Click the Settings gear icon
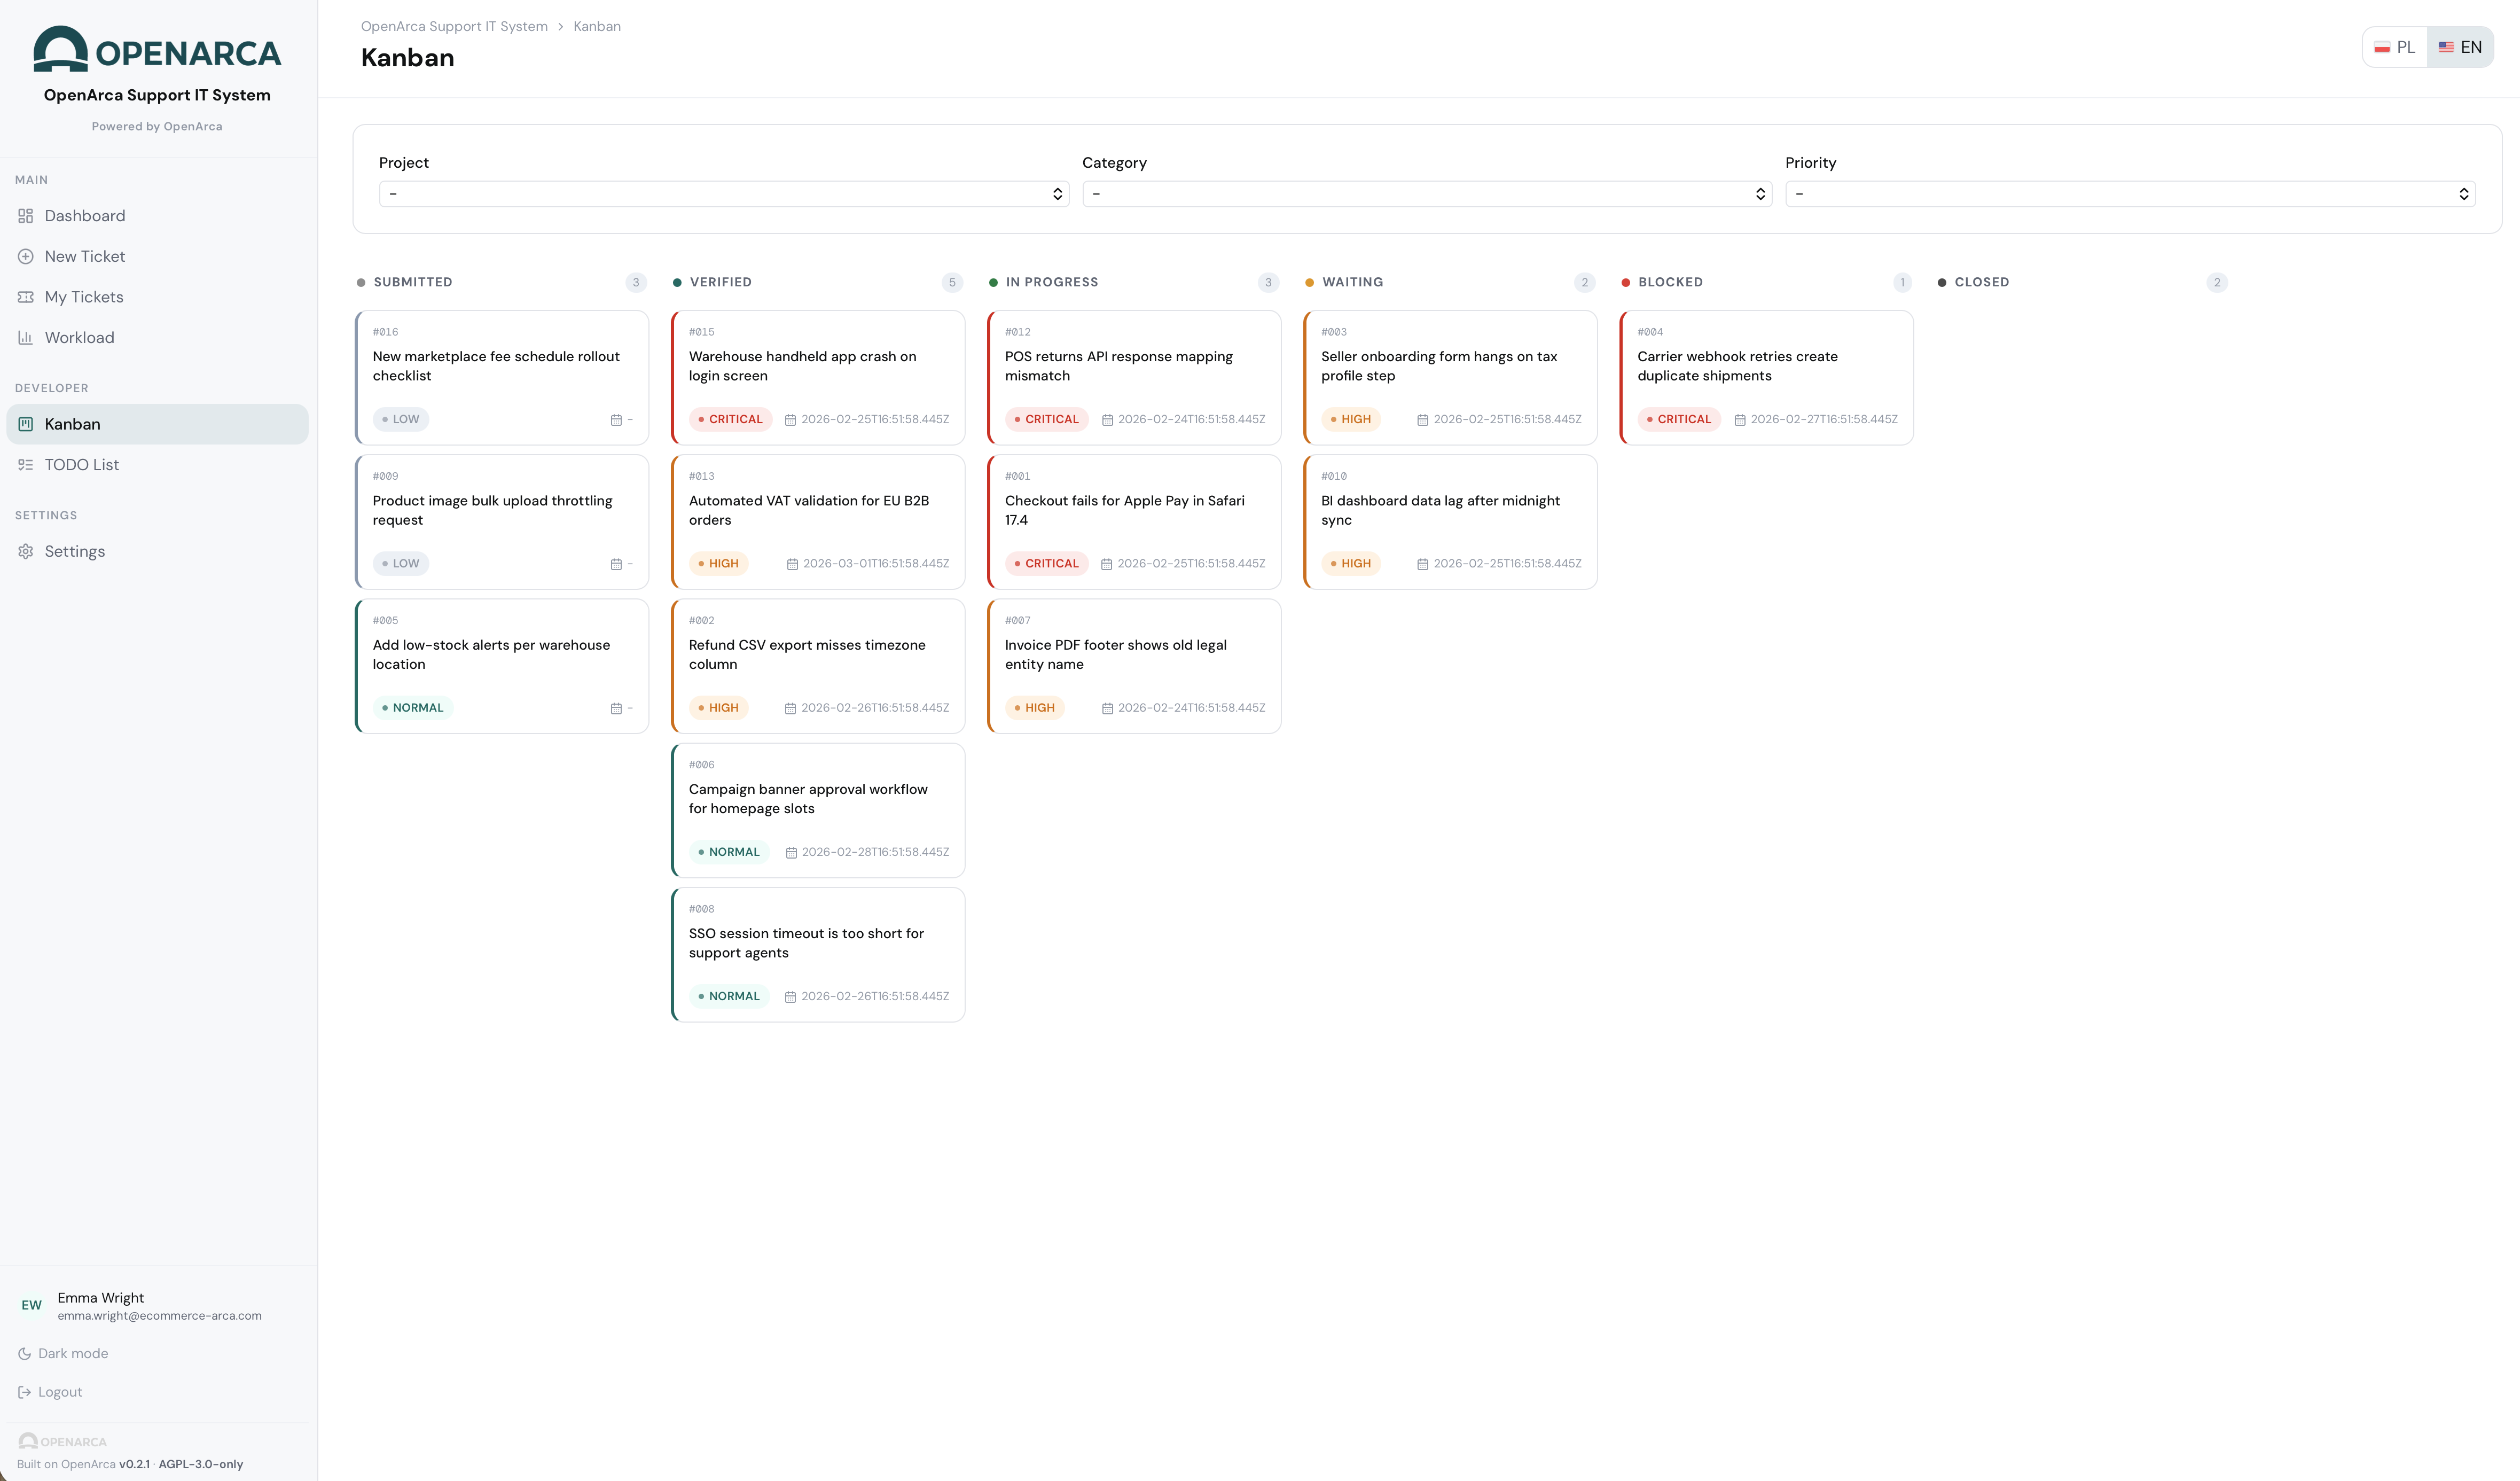Image resolution: width=2520 pixels, height=1481 pixels. click(25, 551)
